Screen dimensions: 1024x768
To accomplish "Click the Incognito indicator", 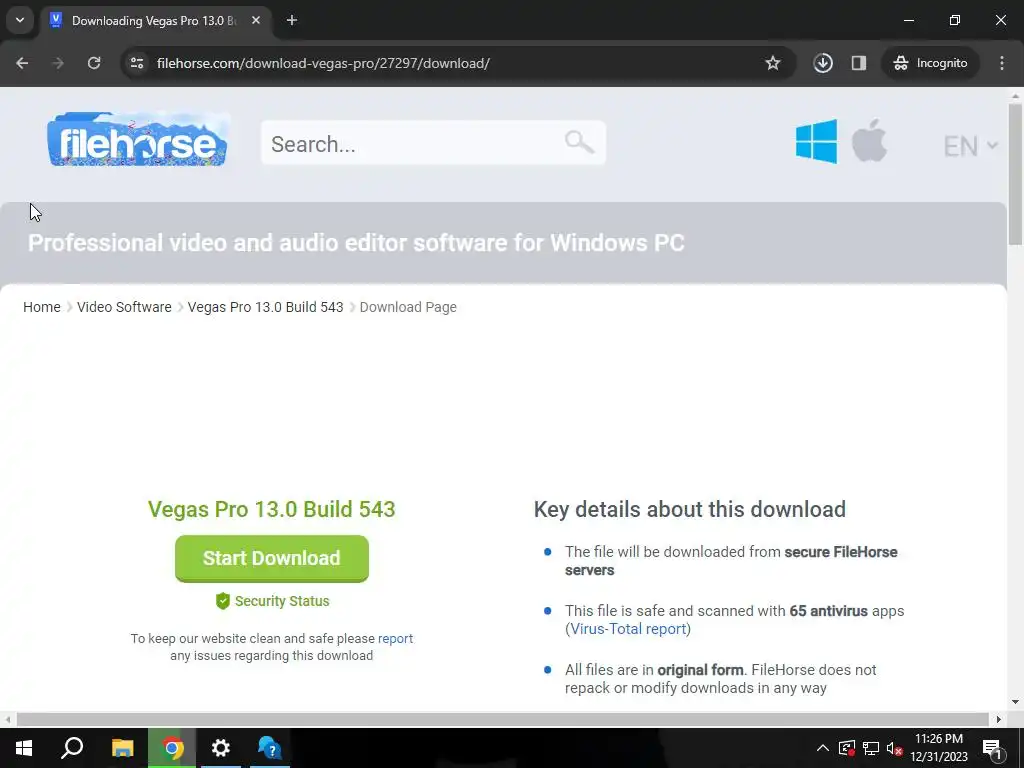I will click(x=931, y=63).
